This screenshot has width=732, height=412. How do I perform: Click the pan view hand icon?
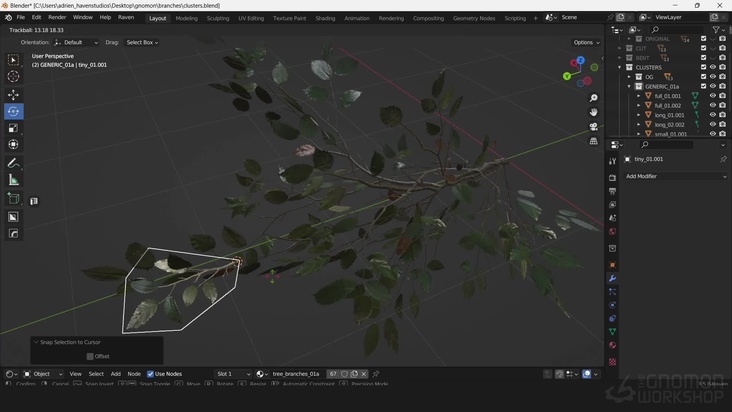[x=593, y=112]
